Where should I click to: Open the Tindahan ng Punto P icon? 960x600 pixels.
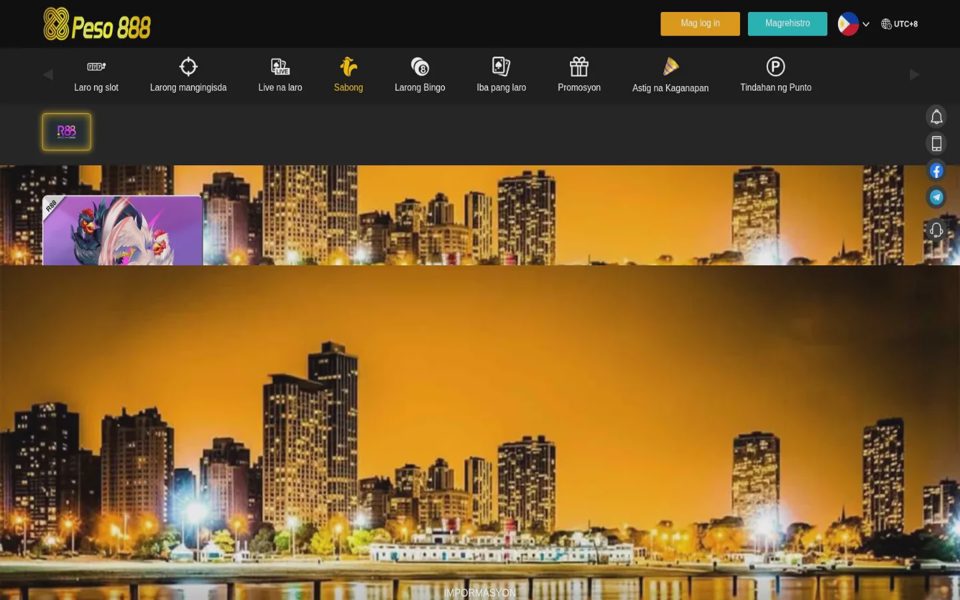click(x=776, y=66)
